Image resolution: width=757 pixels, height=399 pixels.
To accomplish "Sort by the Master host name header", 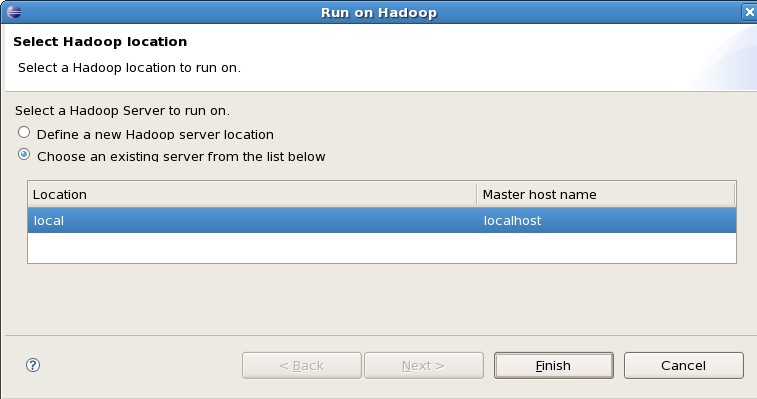I will pos(605,195).
